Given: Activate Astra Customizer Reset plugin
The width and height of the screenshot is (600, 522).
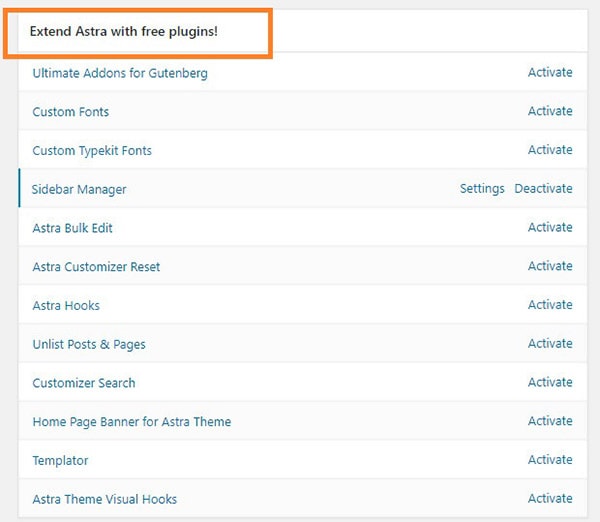Looking at the screenshot, I should [x=550, y=266].
